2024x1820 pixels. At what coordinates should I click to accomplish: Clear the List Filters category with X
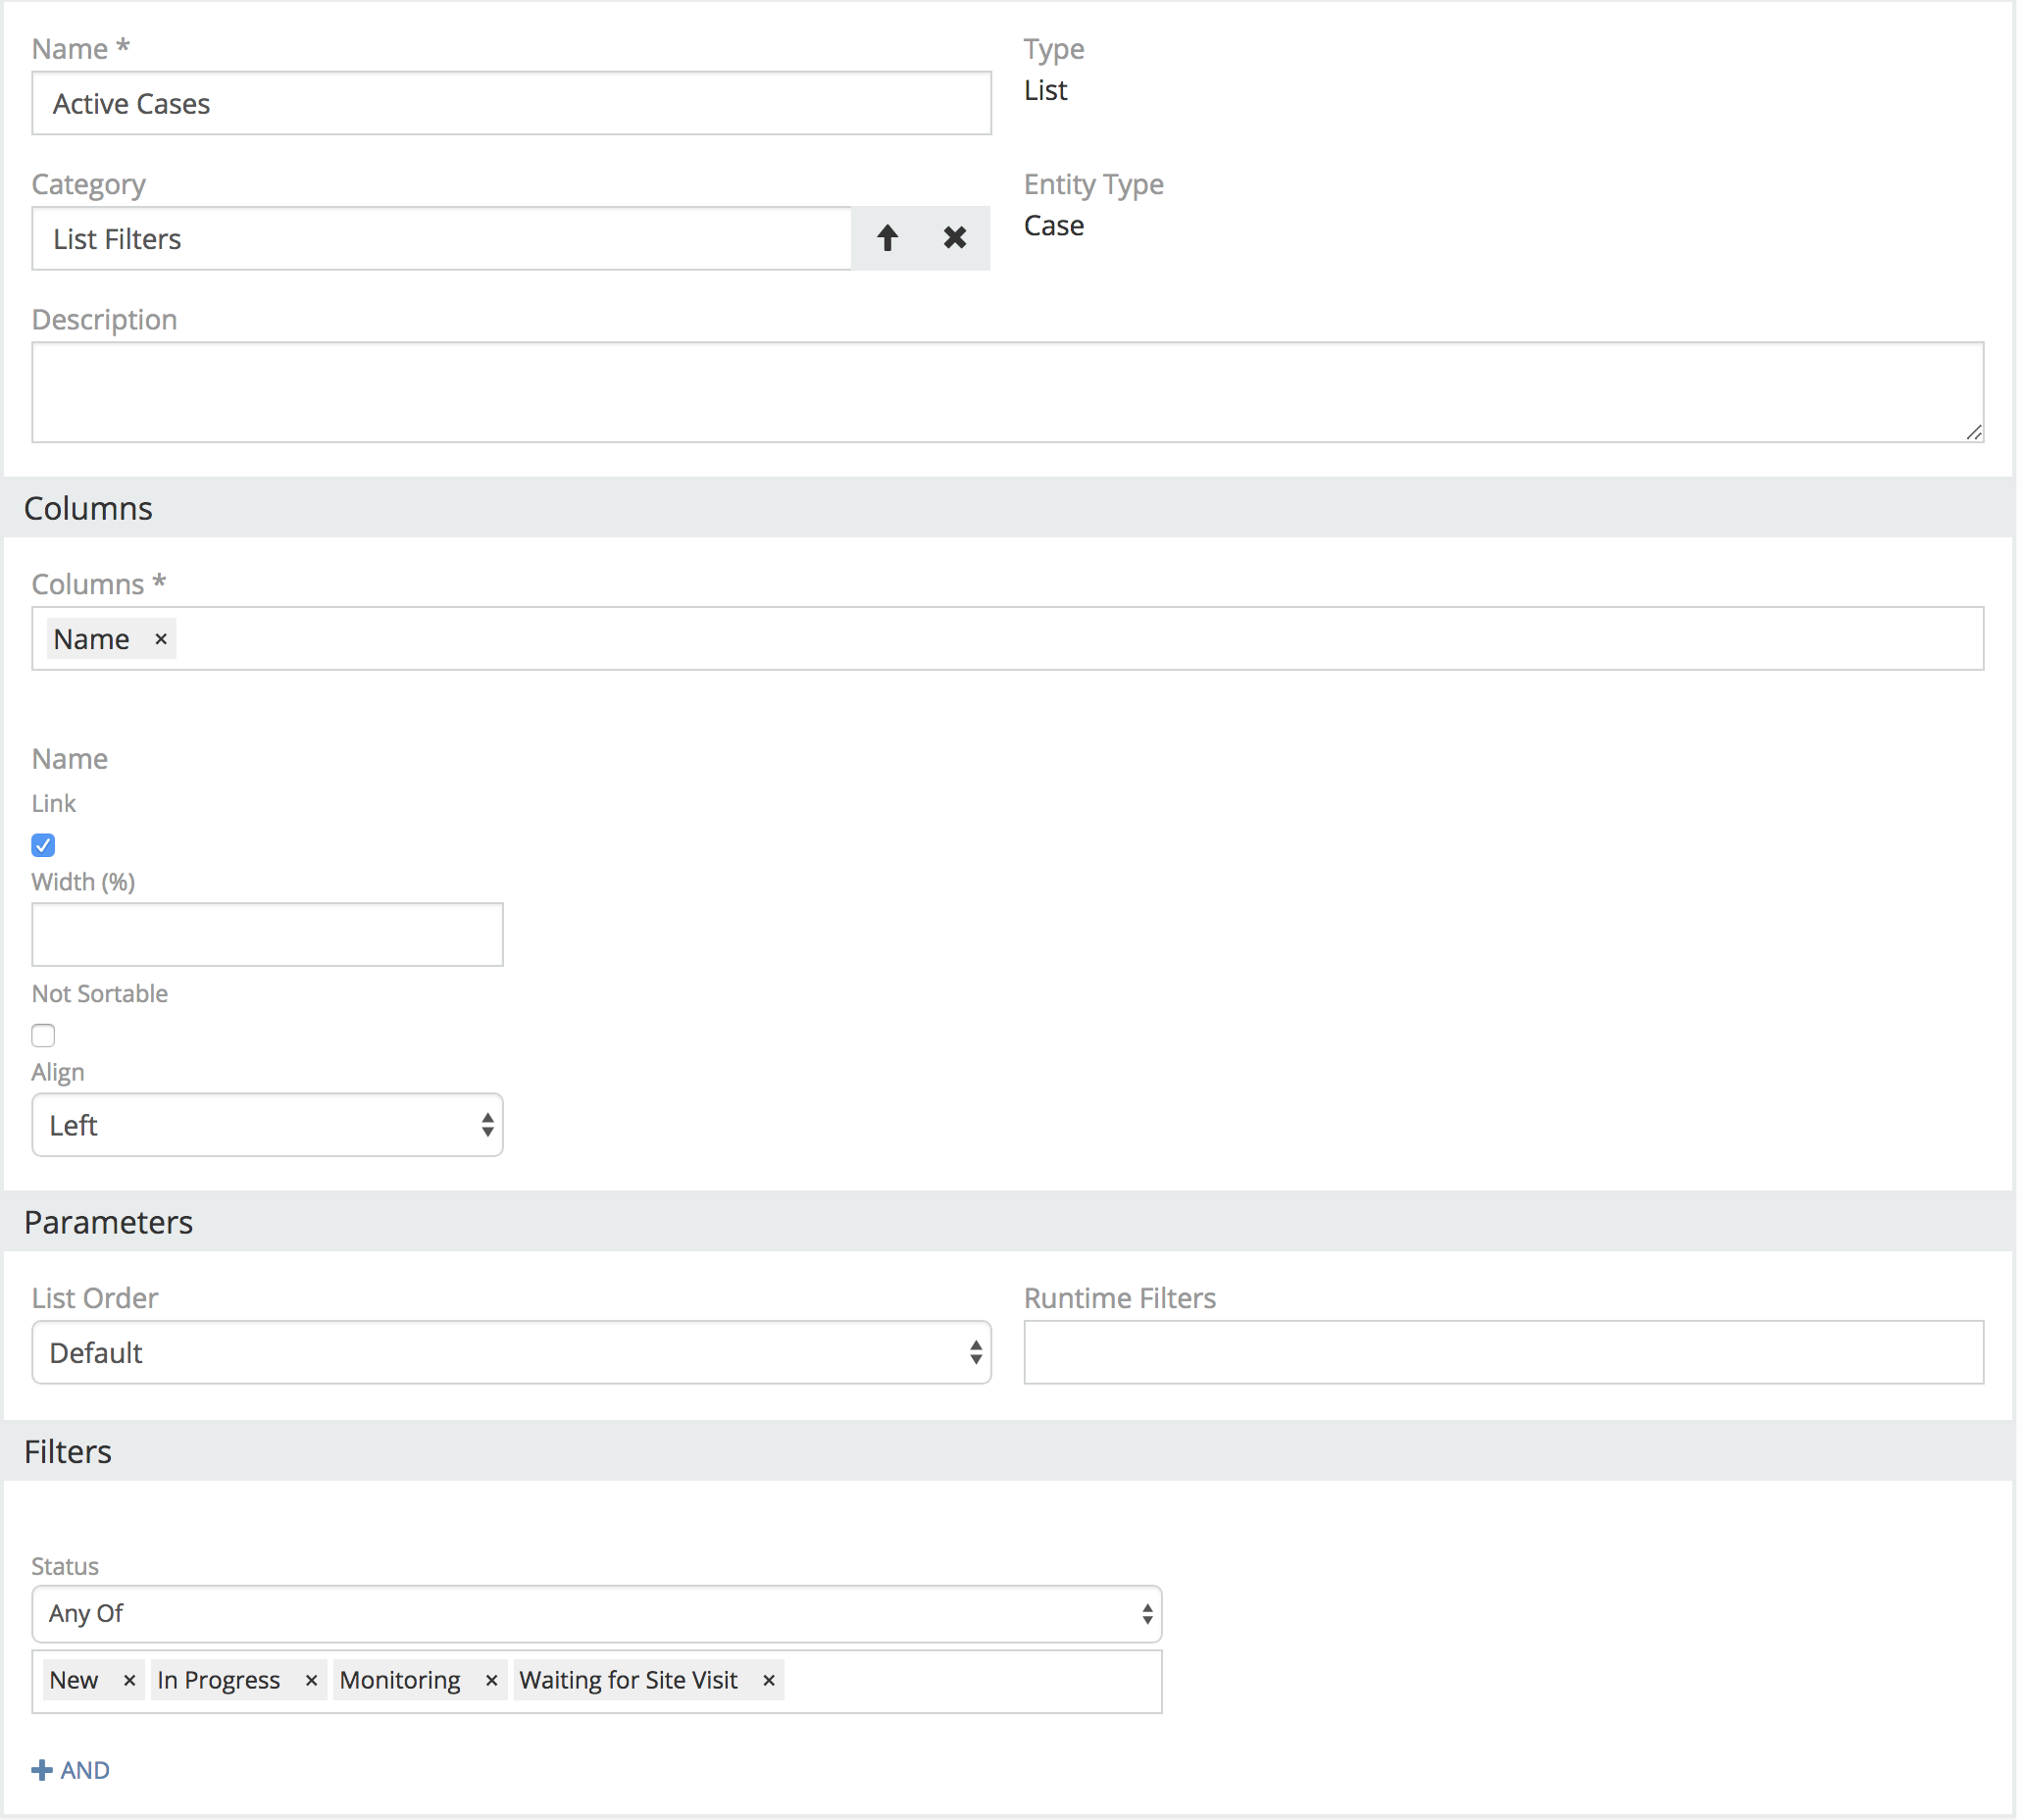[955, 238]
